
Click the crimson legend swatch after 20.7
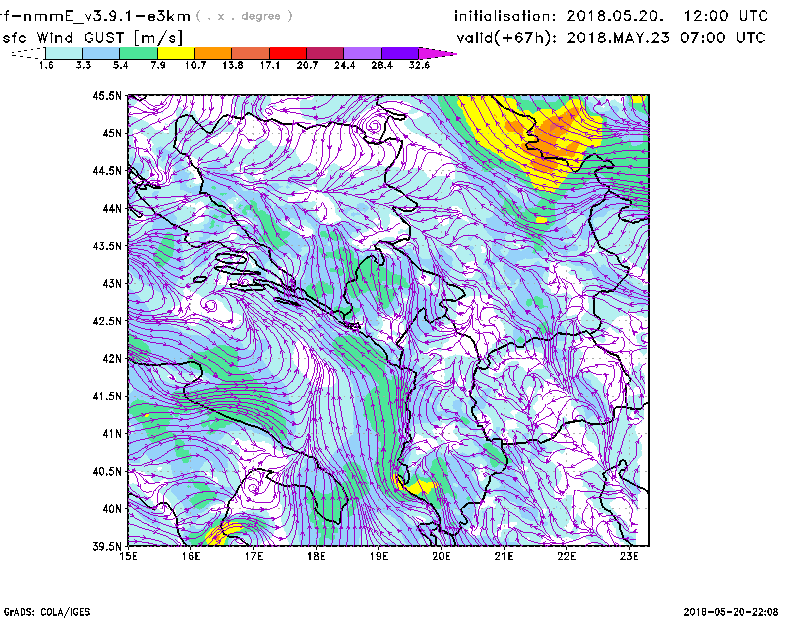[325, 53]
